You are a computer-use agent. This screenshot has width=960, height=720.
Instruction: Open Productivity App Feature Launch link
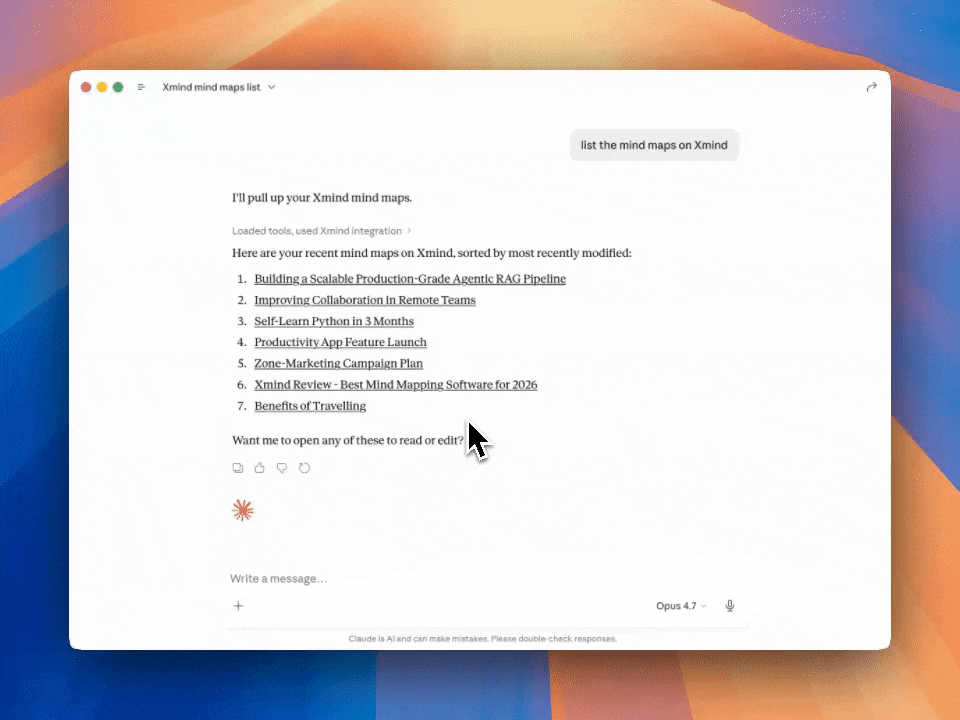340,342
